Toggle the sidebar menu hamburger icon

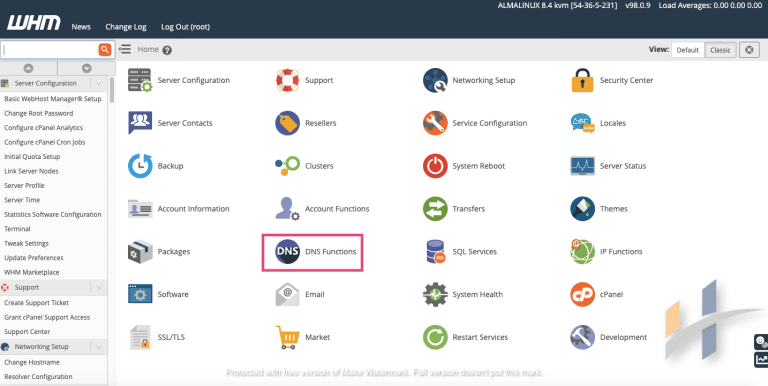point(125,49)
